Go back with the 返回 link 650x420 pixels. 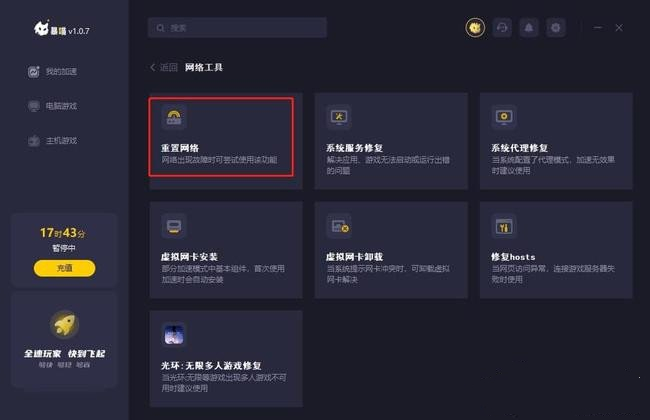point(164,68)
